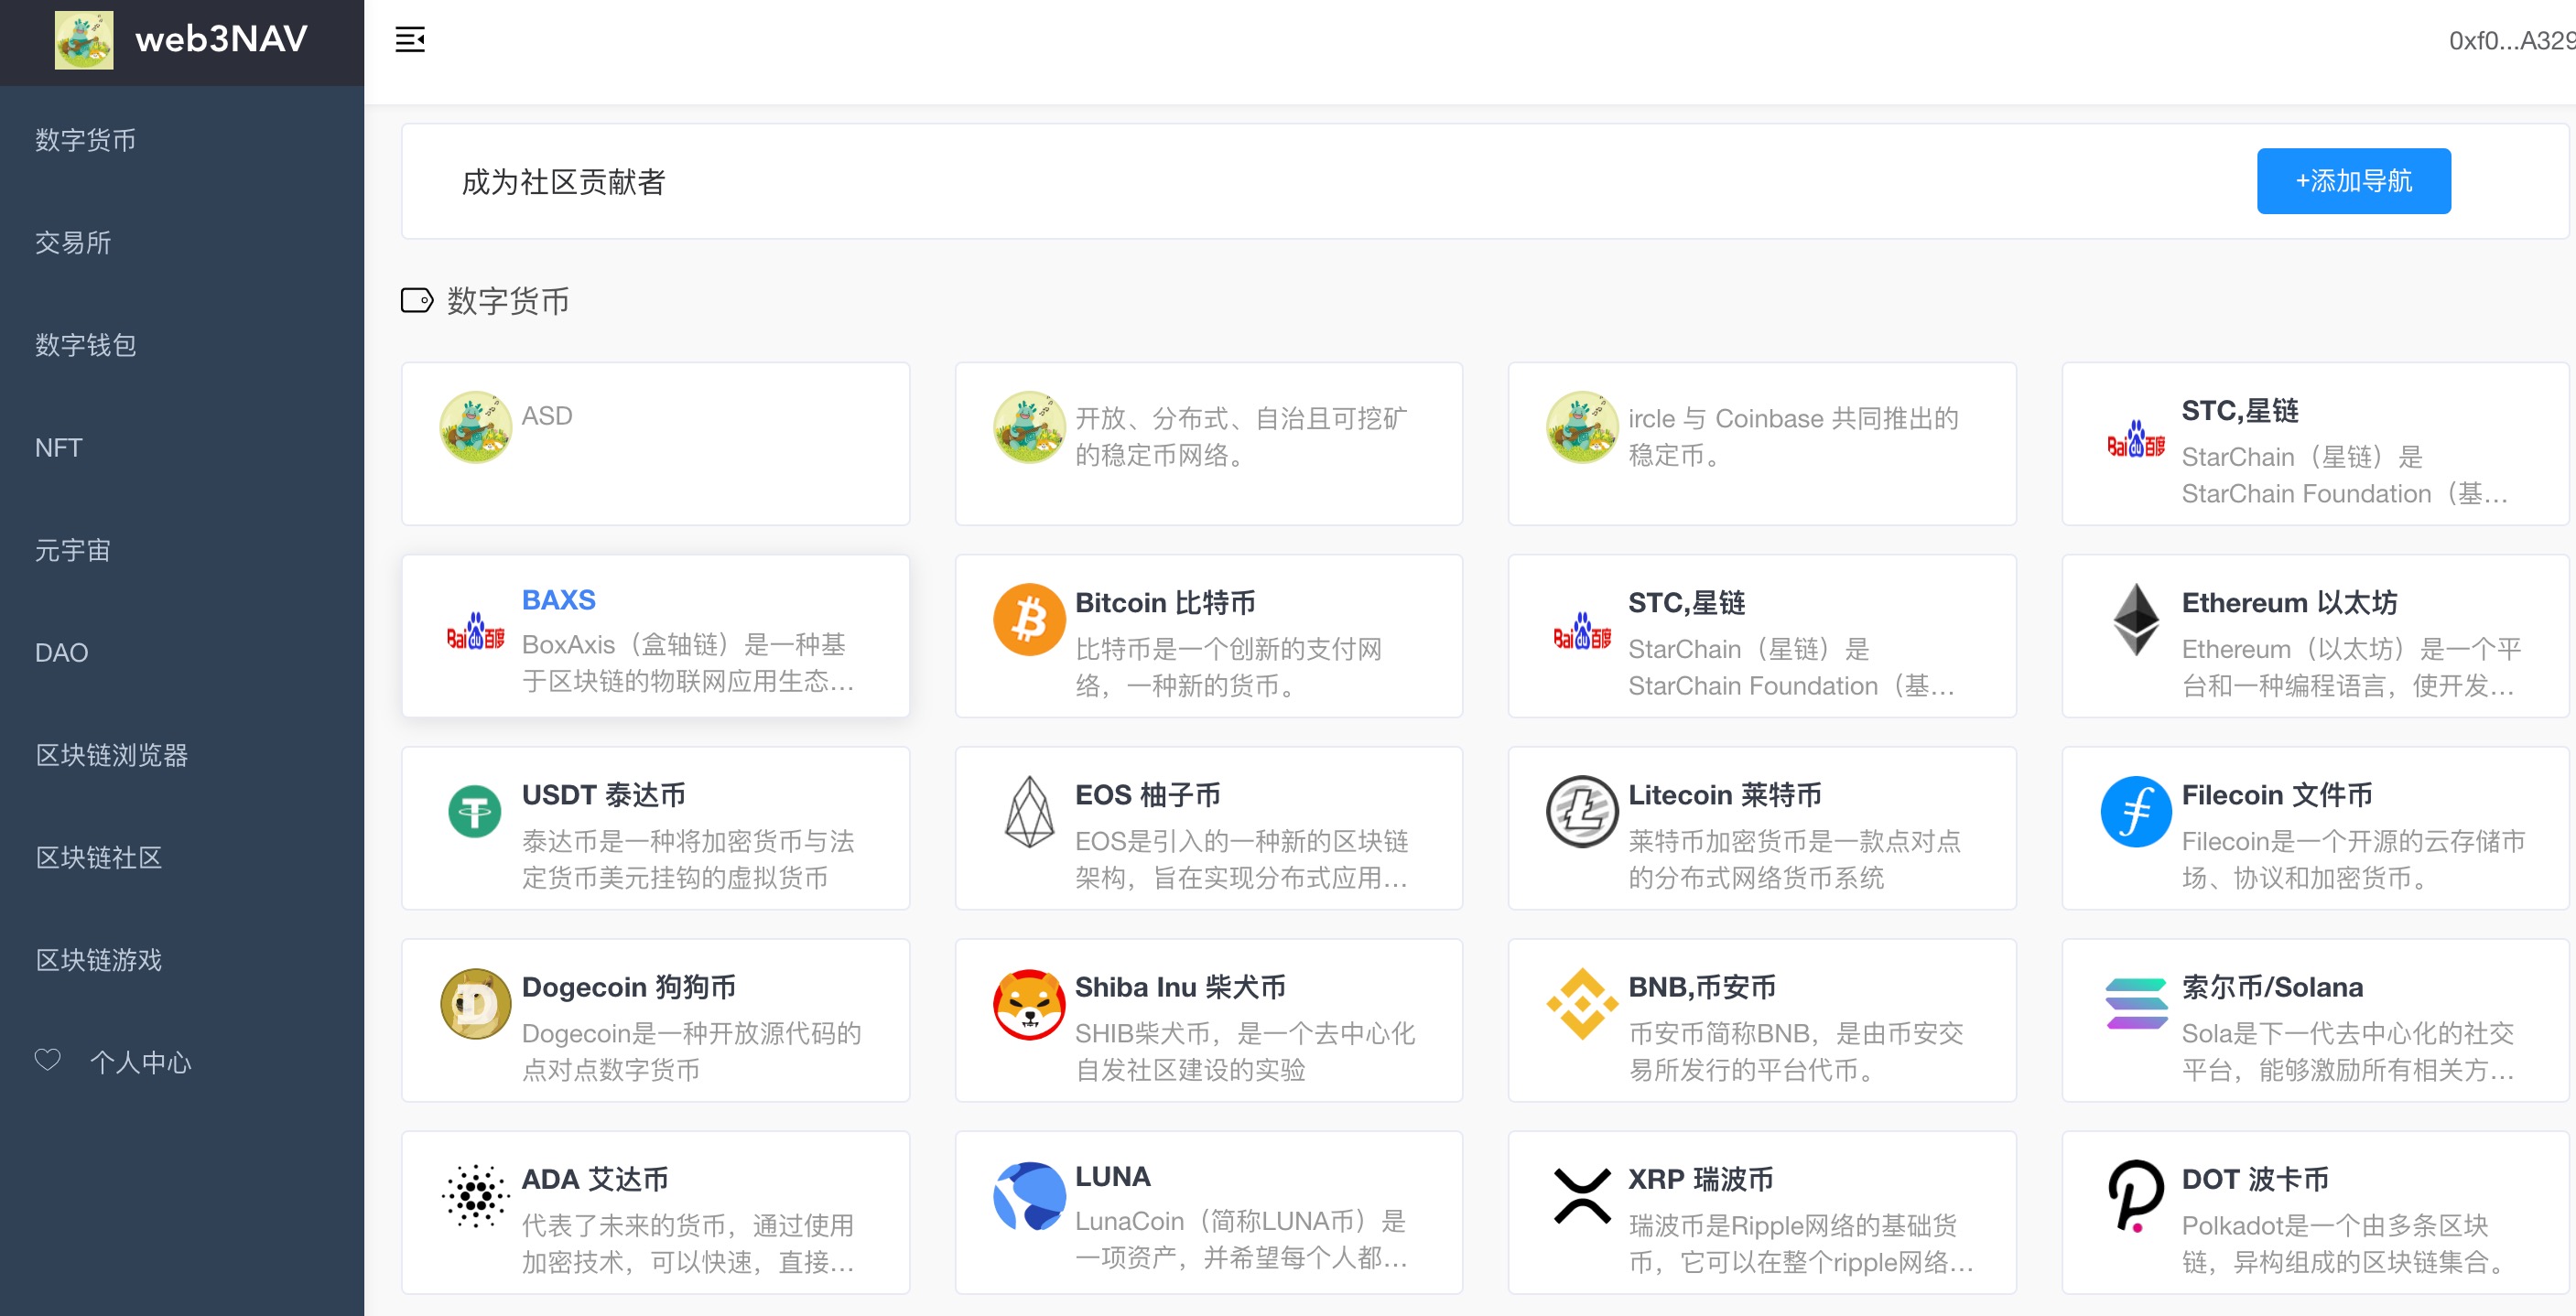The image size is (2576, 1316).
Task: Click the Bitcoin orange logo icon
Action: click(x=1028, y=619)
